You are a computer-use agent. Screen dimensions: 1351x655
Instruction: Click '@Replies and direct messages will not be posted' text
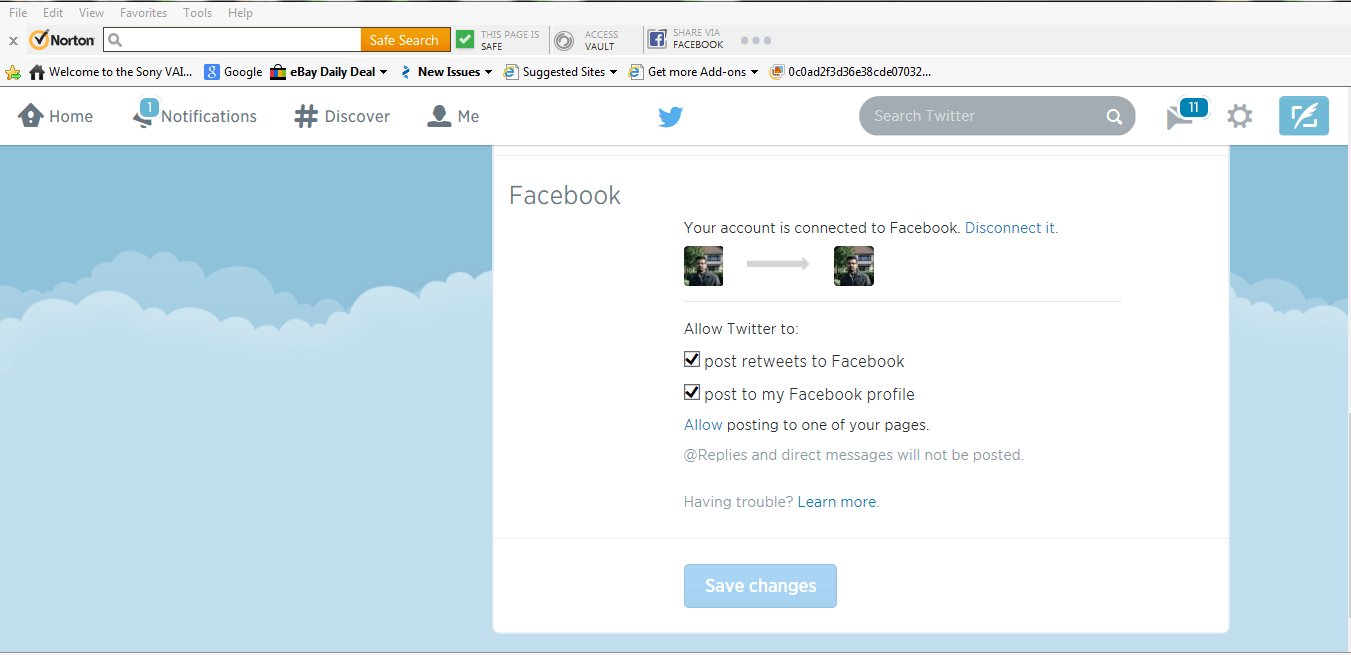point(854,455)
